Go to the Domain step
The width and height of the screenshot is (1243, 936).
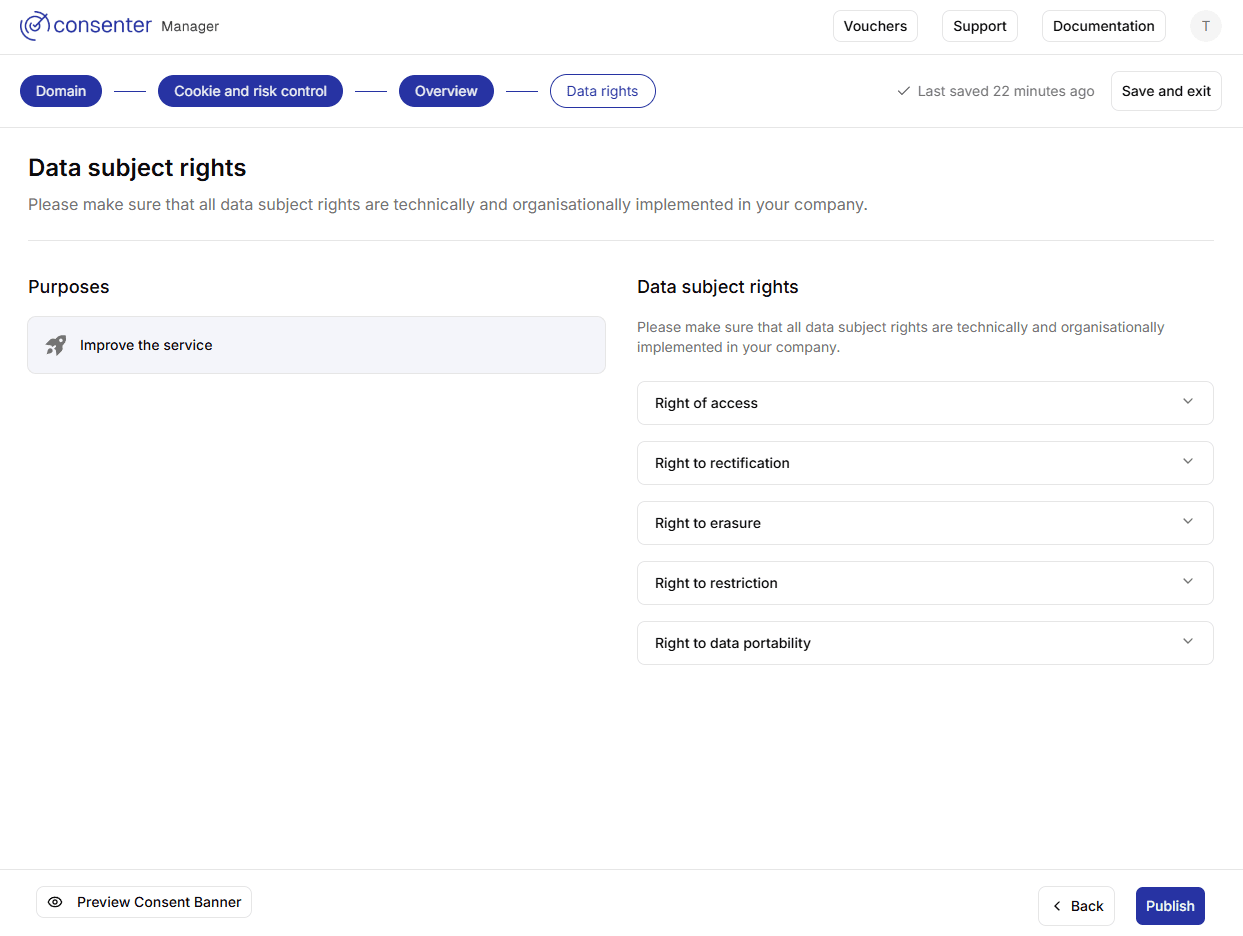pos(60,90)
